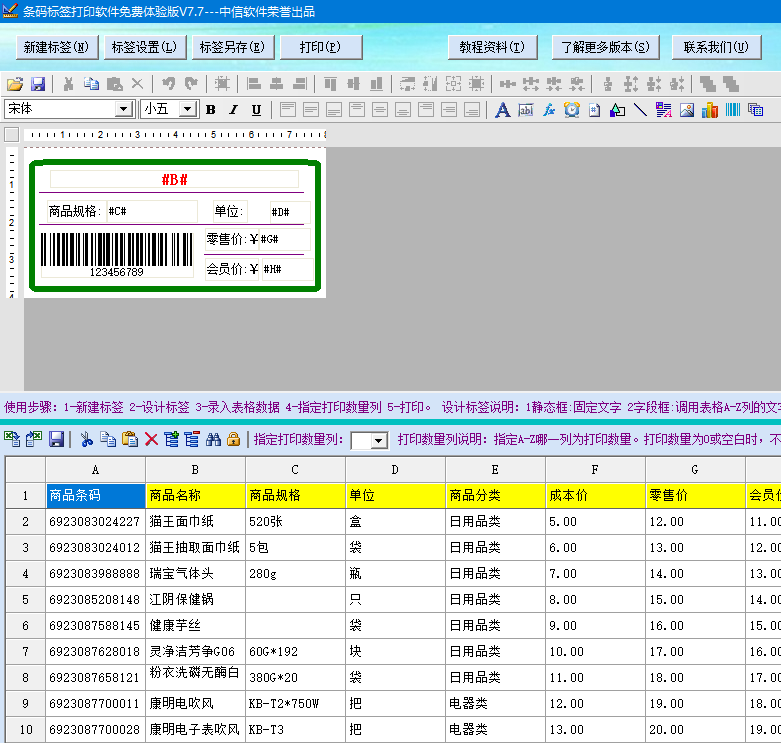Insert field text box (abl) tool
This screenshot has width=781, height=743.
525,110
